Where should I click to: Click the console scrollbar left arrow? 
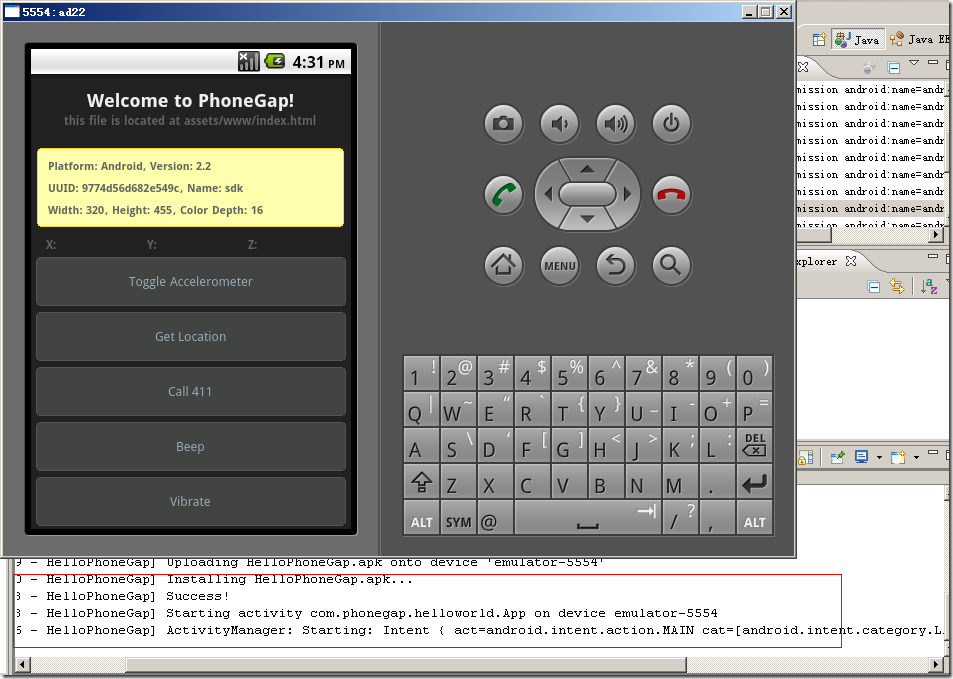tap(22, 664)
